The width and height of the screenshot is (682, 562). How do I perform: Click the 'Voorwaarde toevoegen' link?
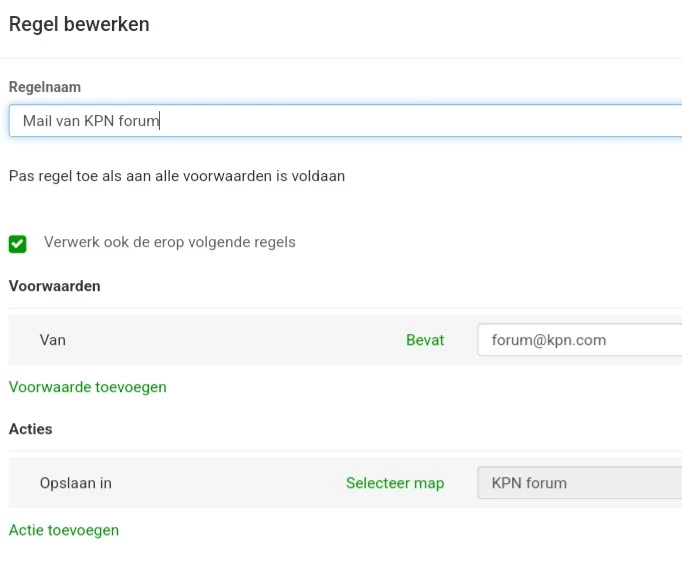pos(88,387)
